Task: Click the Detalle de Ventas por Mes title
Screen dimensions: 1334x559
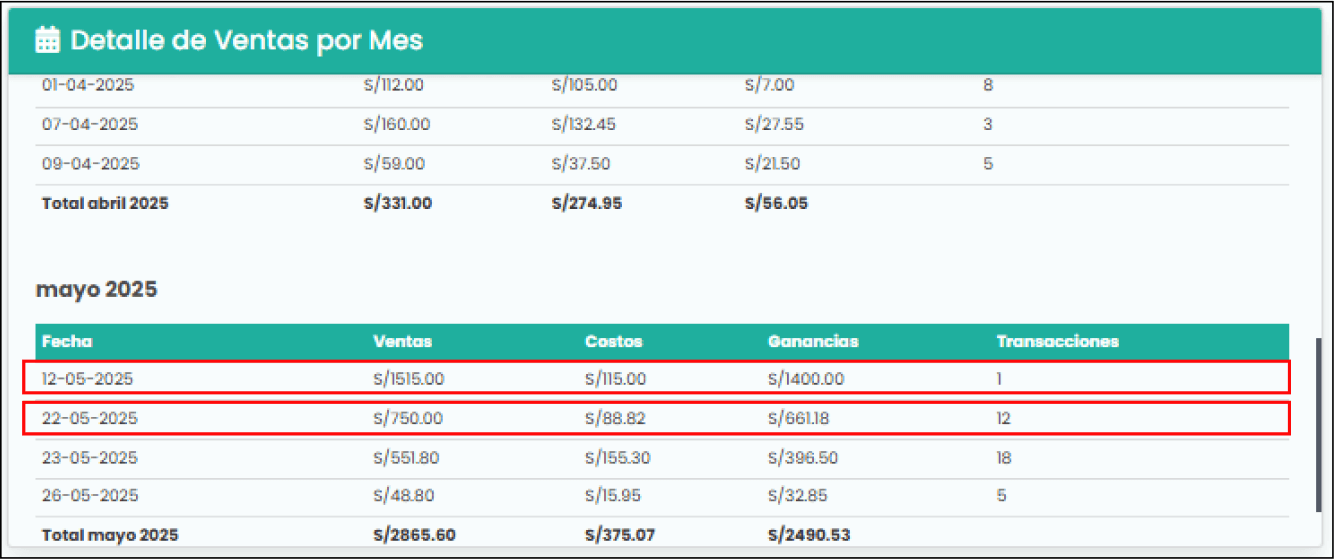Action: tap(246, 40)
